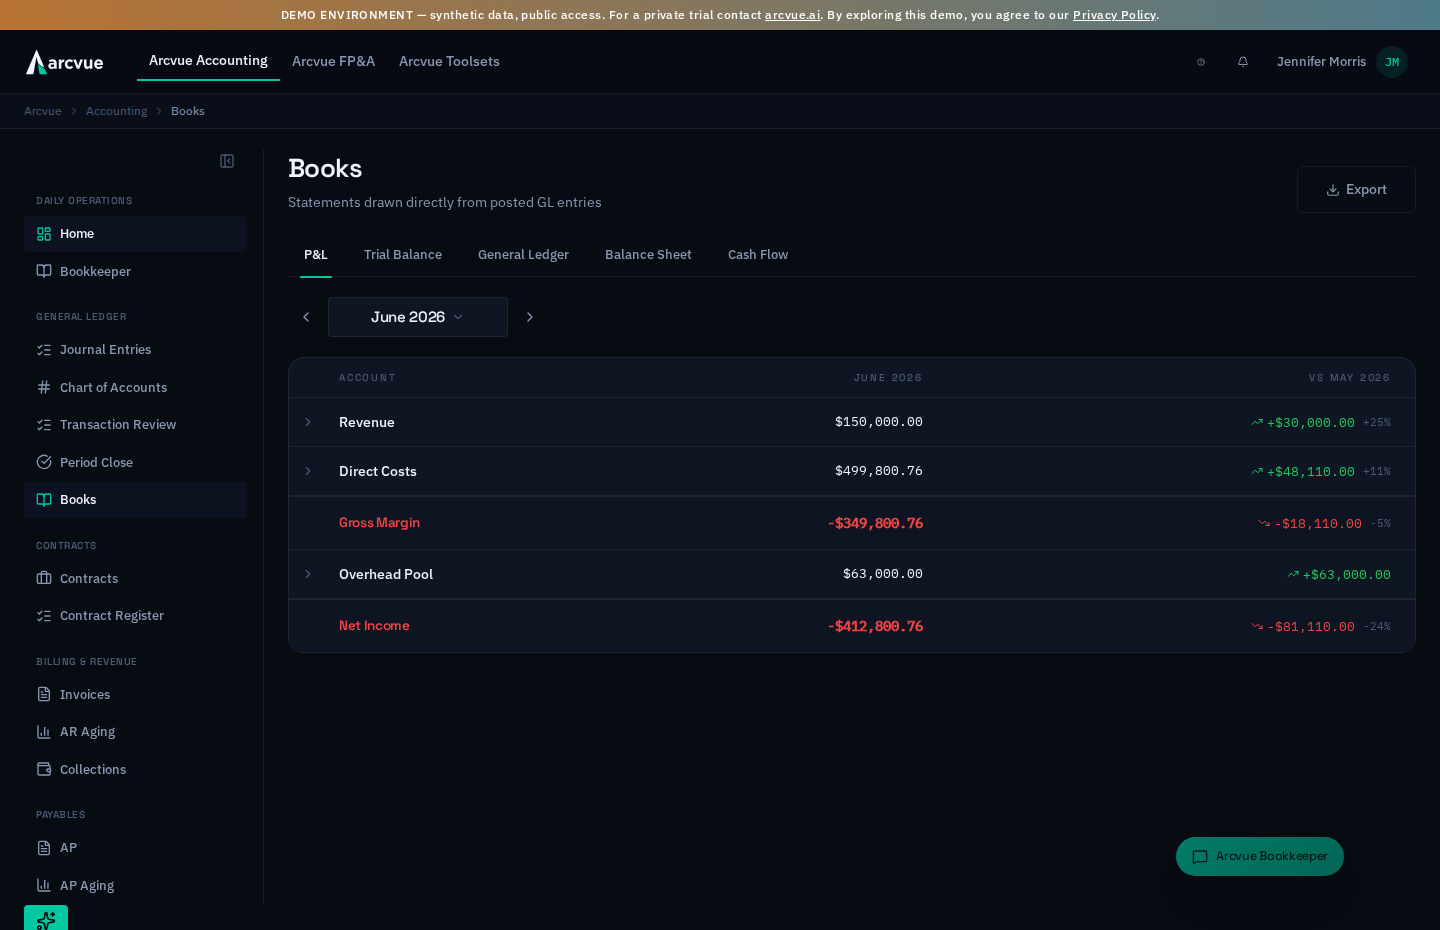Click the Collections wallet icon
The image size is (1440, 930).
[x=44, y=769]
